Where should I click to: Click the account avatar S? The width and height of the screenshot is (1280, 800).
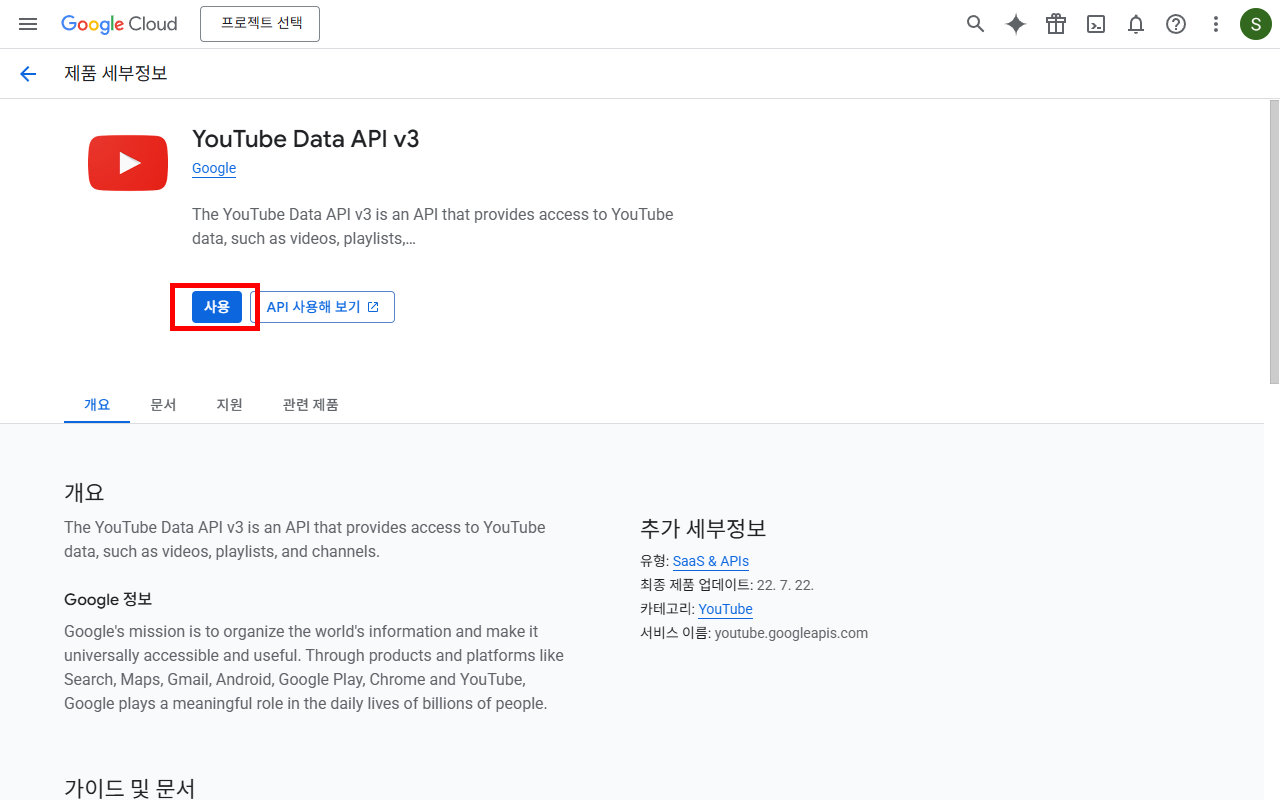coord(1256,24)
